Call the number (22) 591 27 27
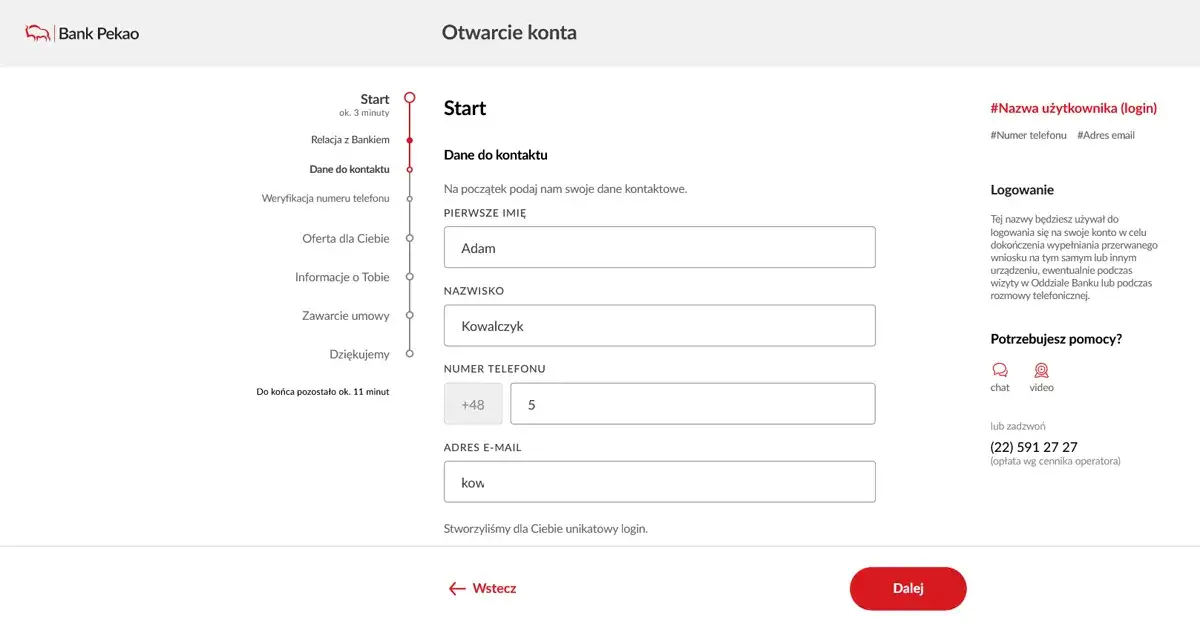This screenshot has height=630, width=1200. [x=1033, y=447]
